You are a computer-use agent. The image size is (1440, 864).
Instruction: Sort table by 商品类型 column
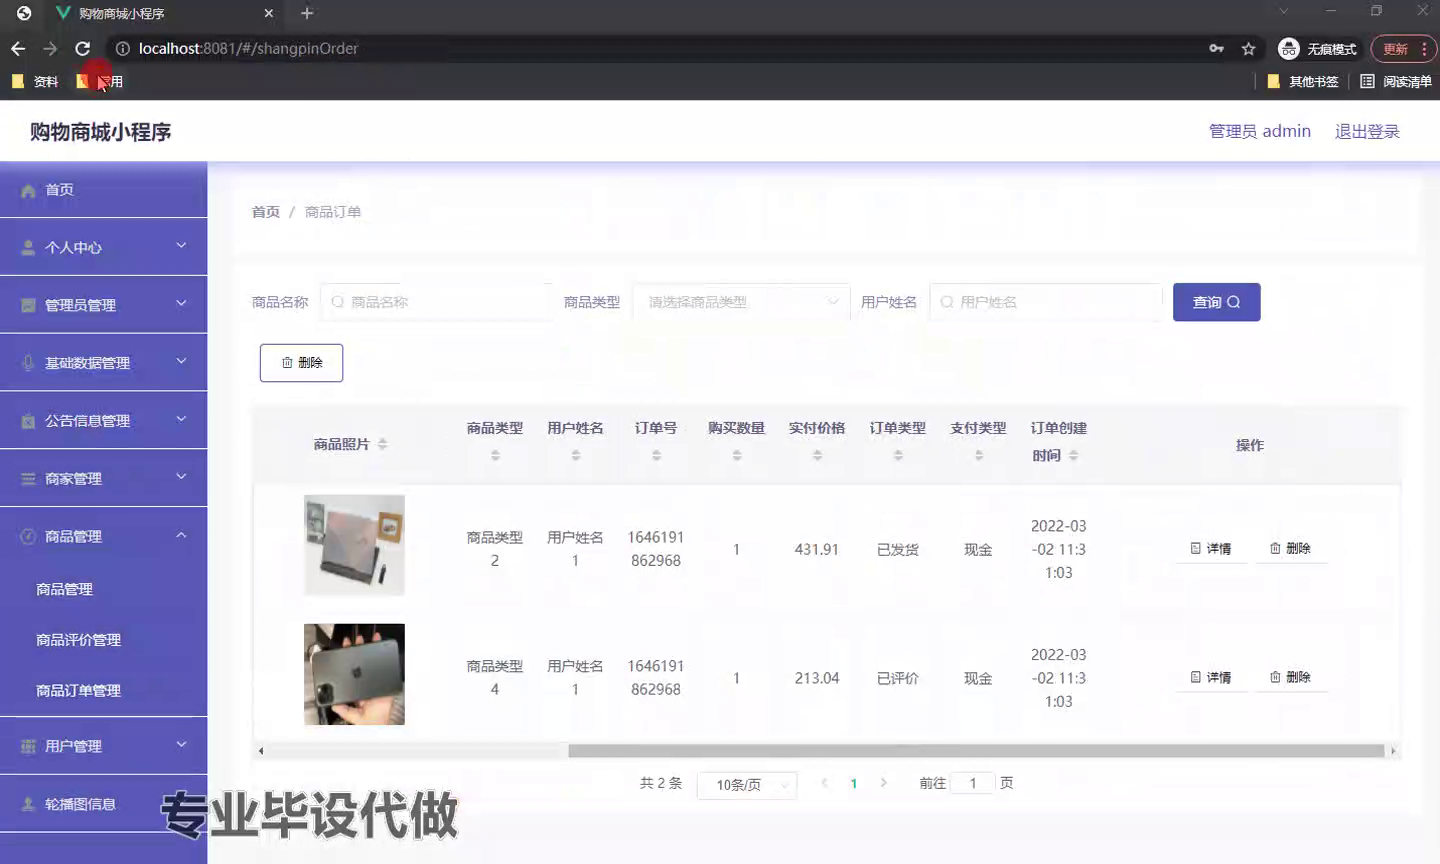495,455
